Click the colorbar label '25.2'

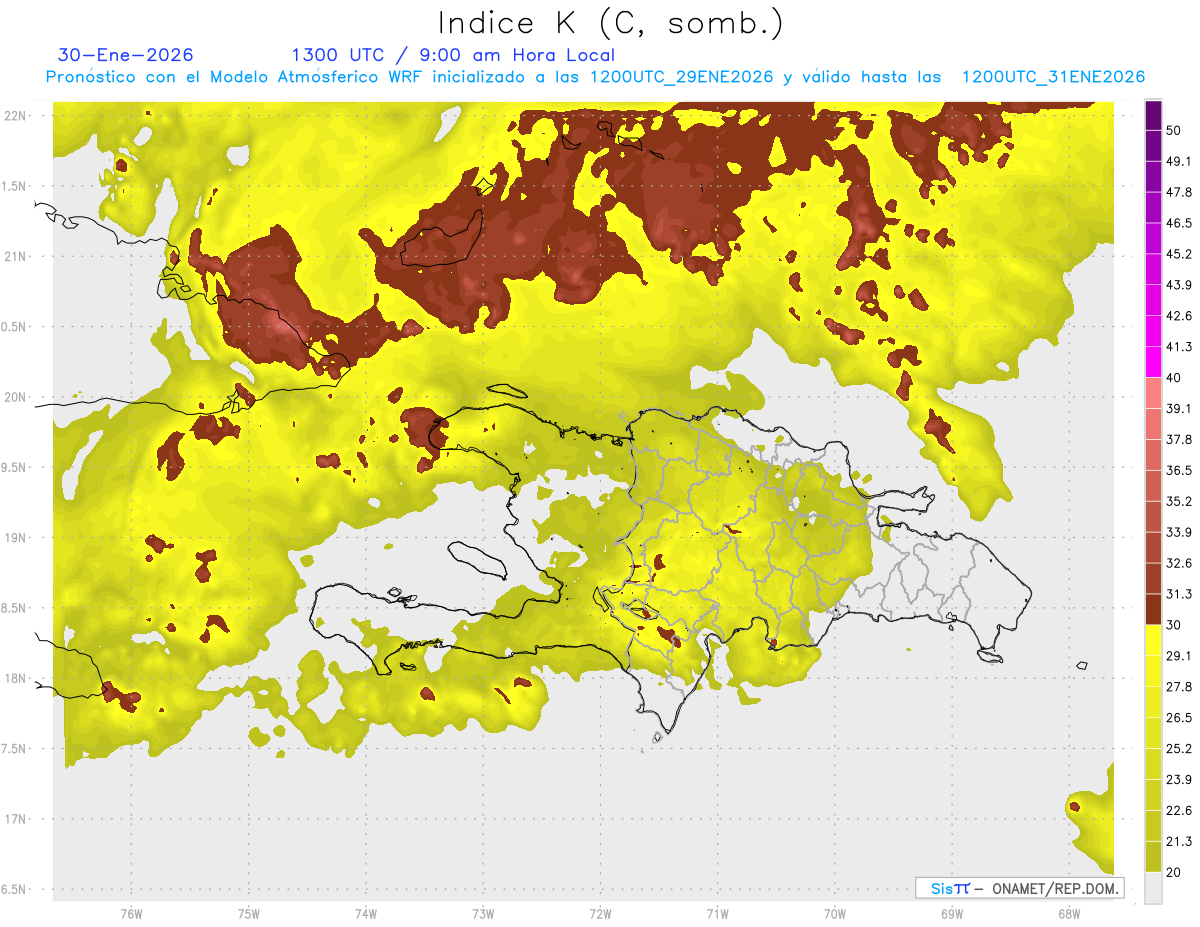1179,749
